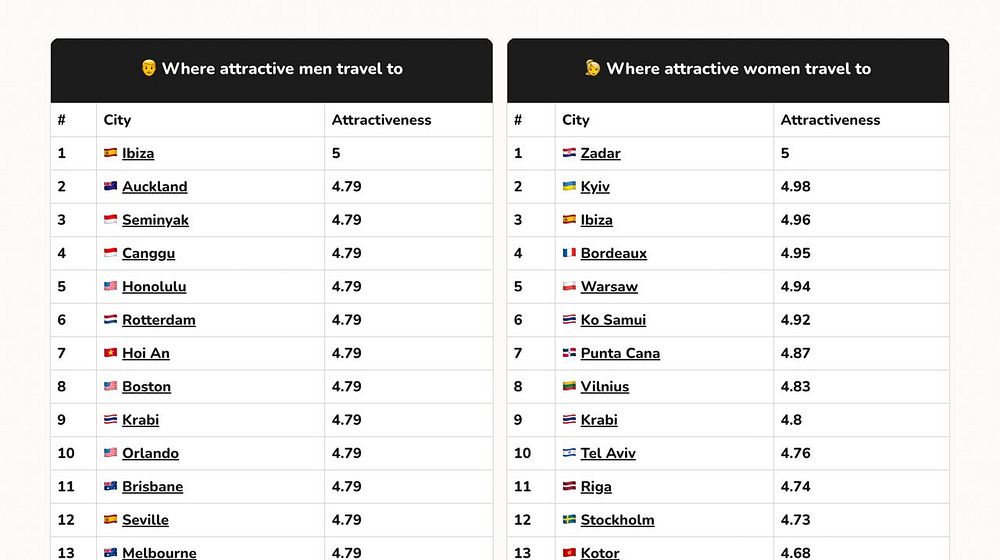
Task: Click the France flag next to Bordeaux
Action: (569, 253)
